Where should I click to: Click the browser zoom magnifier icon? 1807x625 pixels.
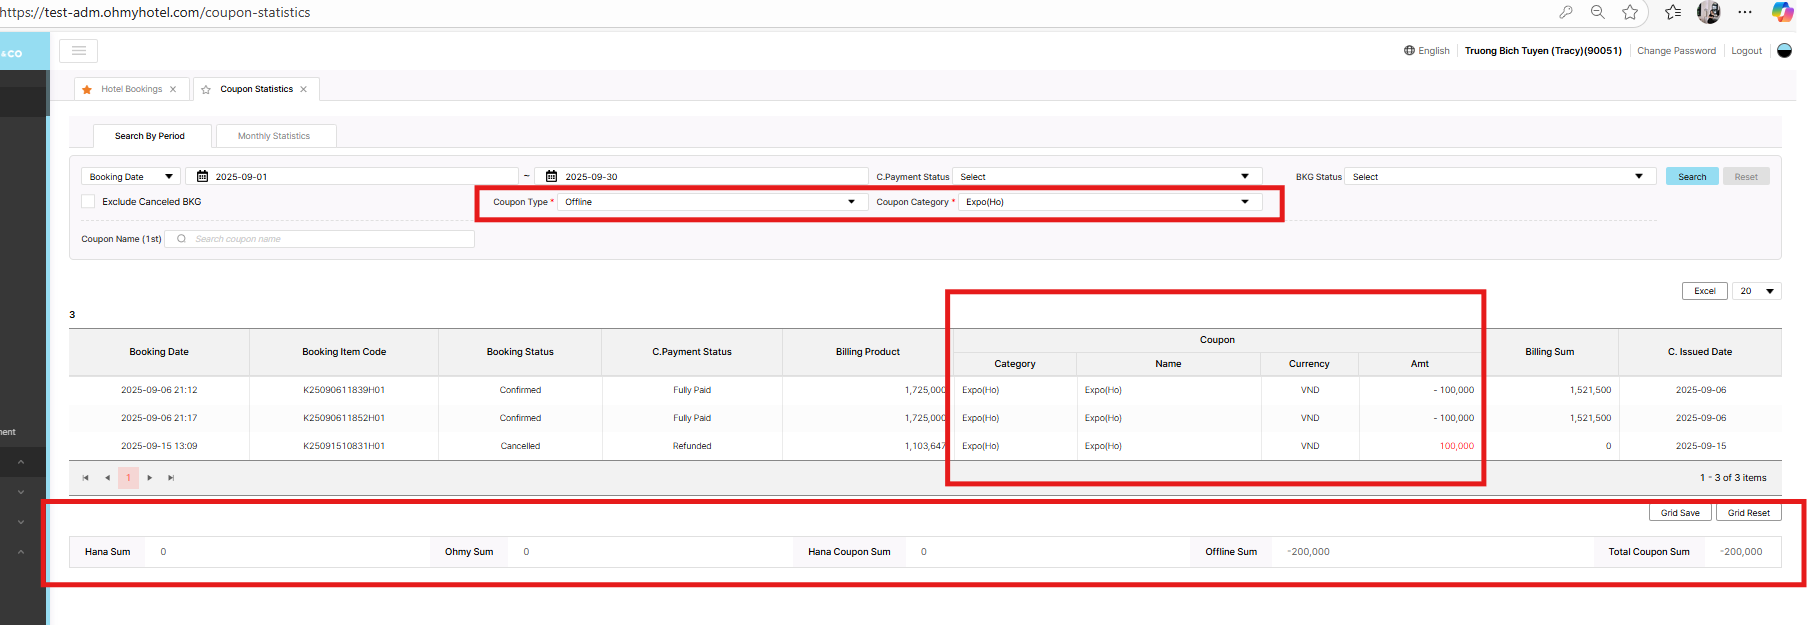pos(1598,12)
